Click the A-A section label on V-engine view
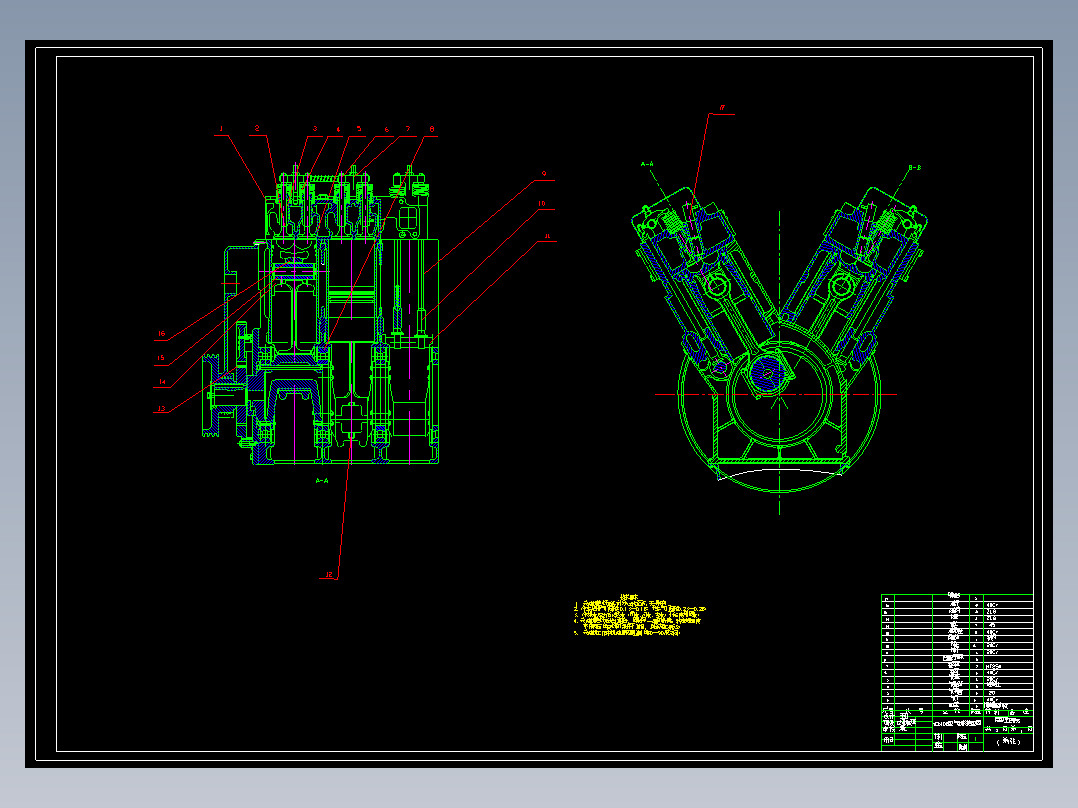This screenshot has height=808, width=1078. click(x=647, y=164)
